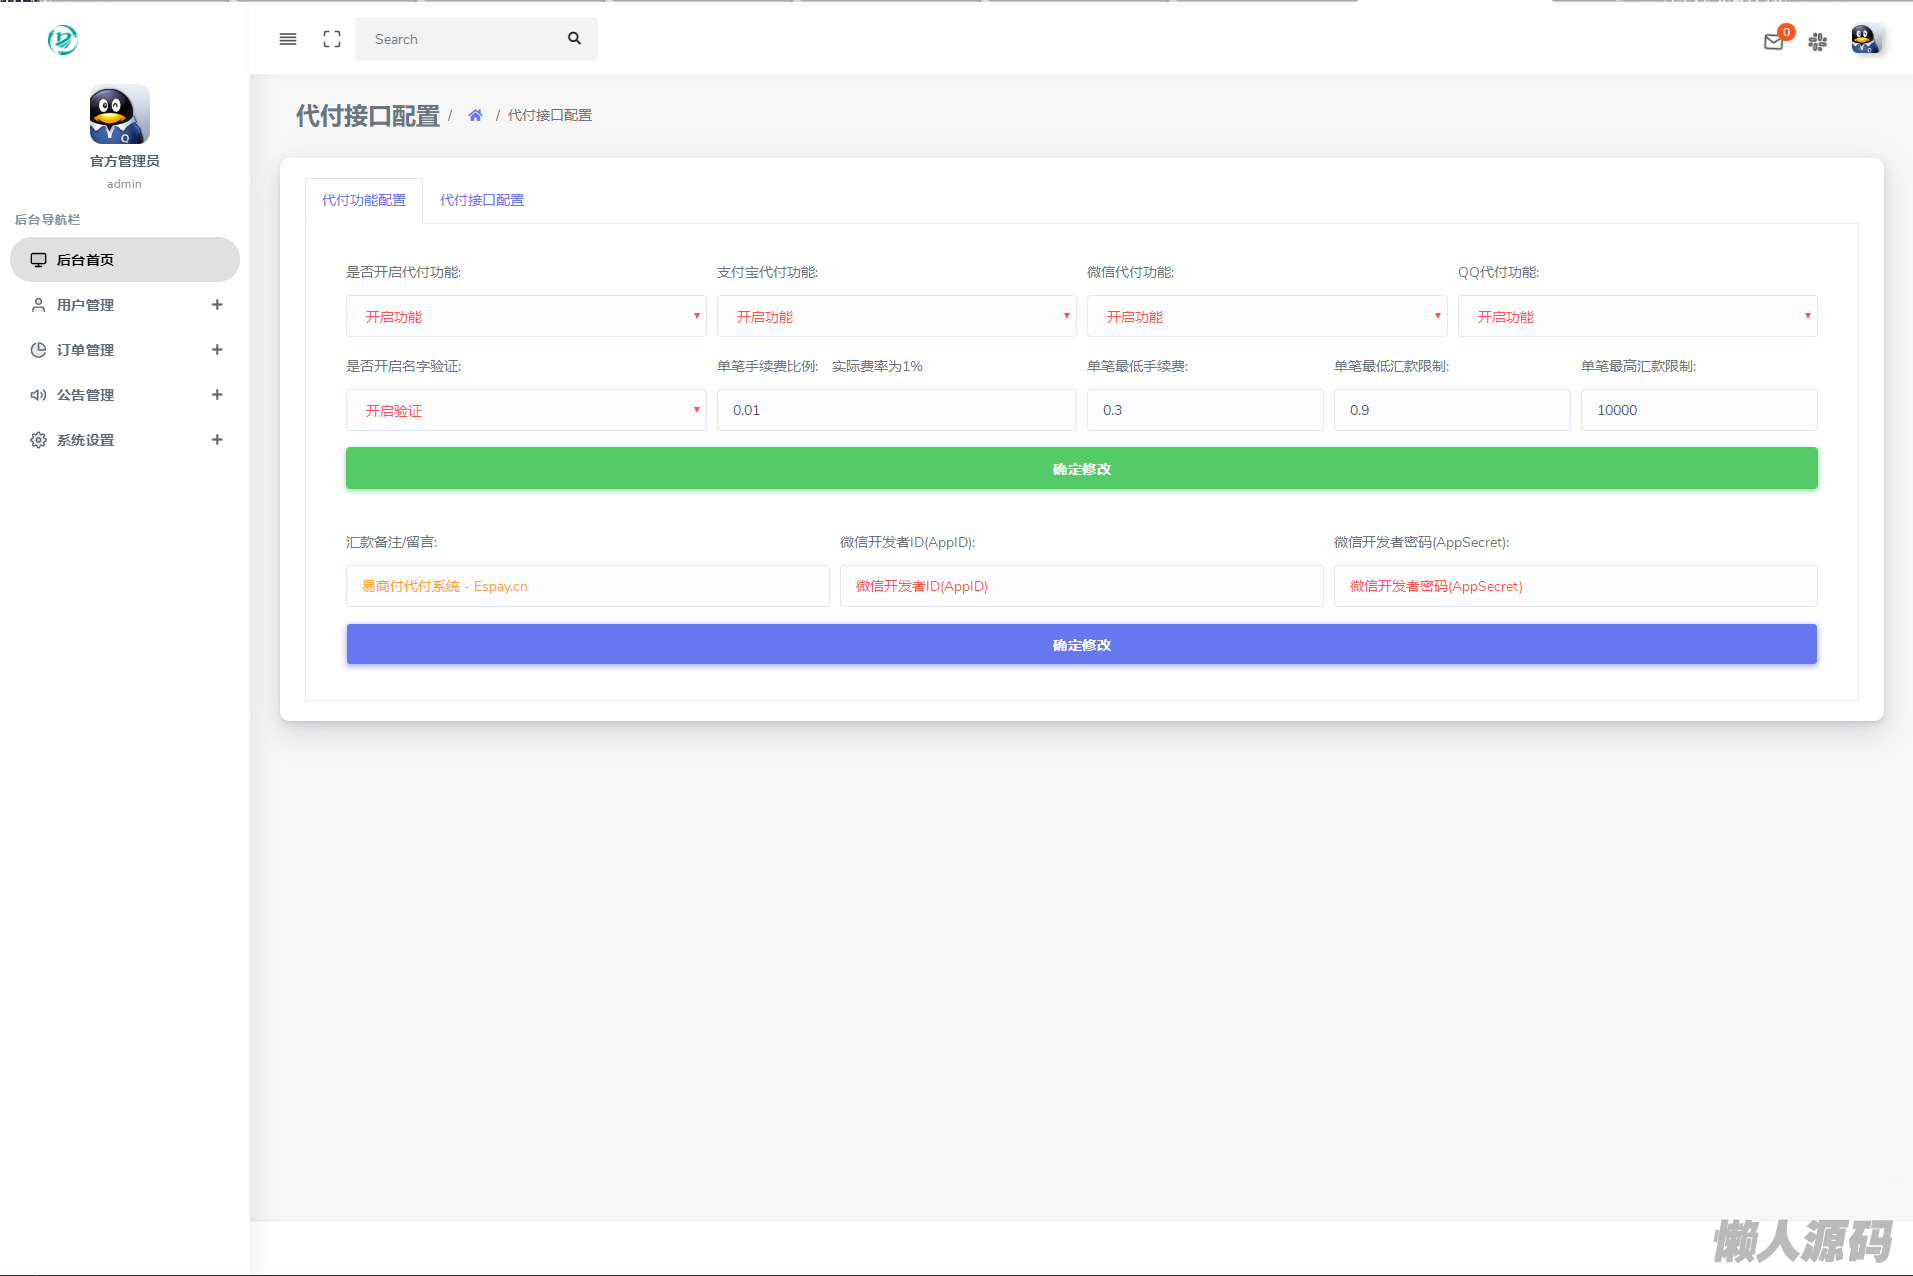The image size is (1913, 1276).
Task: Switch to the 代付接口配置 tab
Action: click(x=481, y=200)
